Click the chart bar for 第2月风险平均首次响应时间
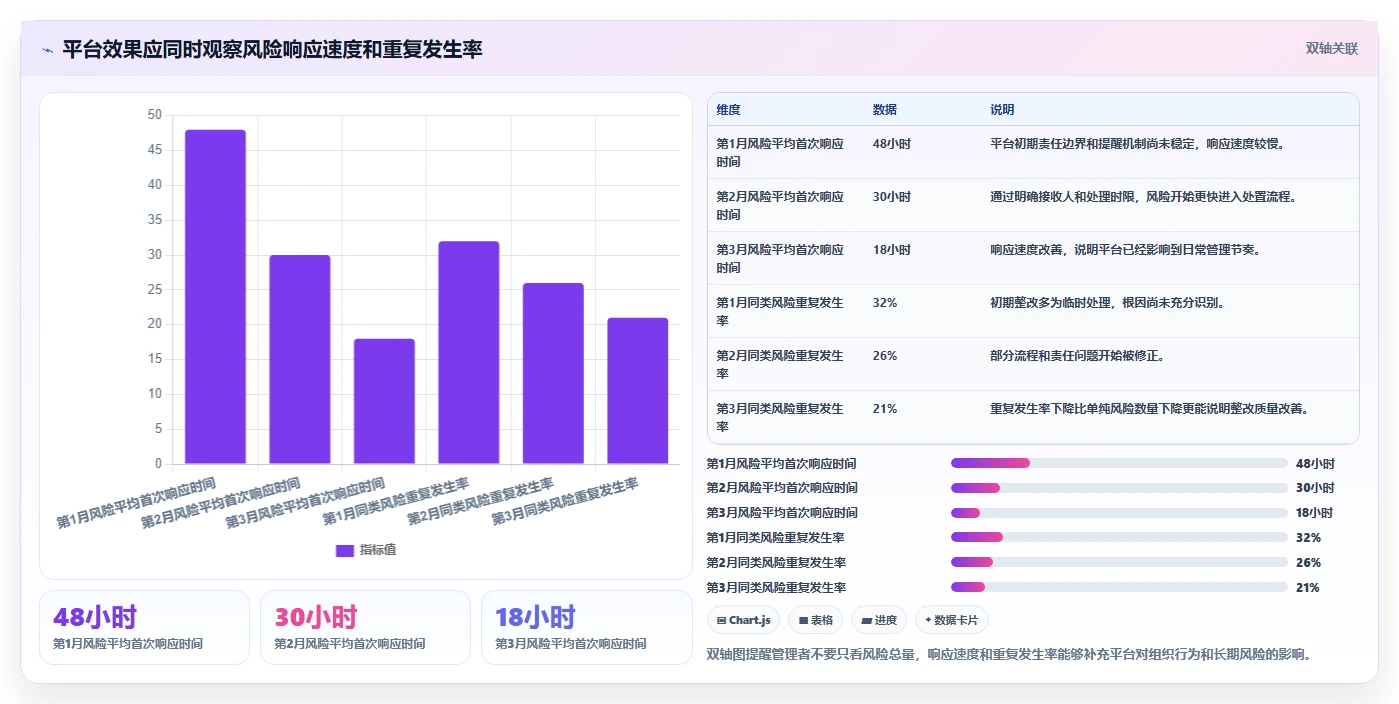Viewport: 1399px width, 704px height. [x=300, y=360]
